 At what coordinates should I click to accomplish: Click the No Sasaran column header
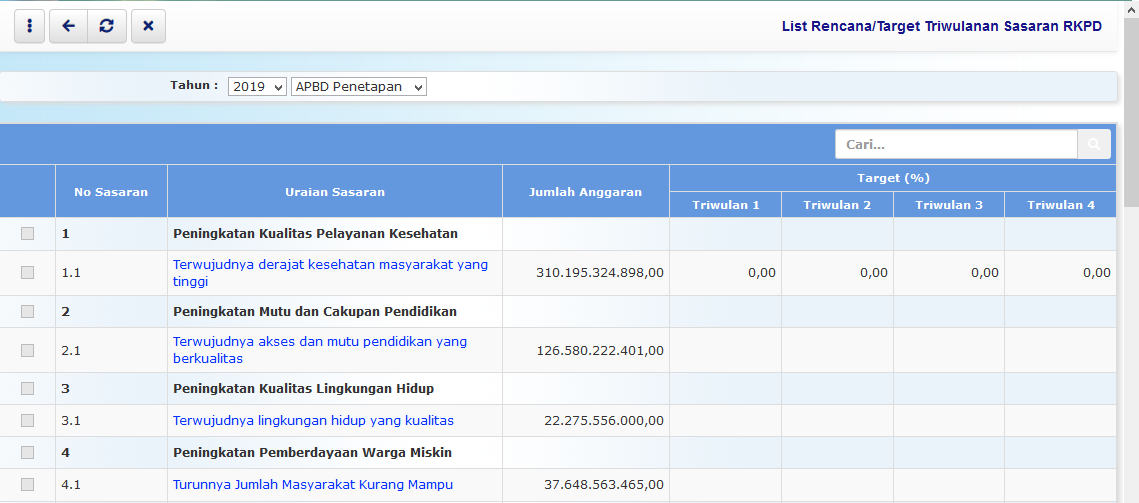[111, 192]
